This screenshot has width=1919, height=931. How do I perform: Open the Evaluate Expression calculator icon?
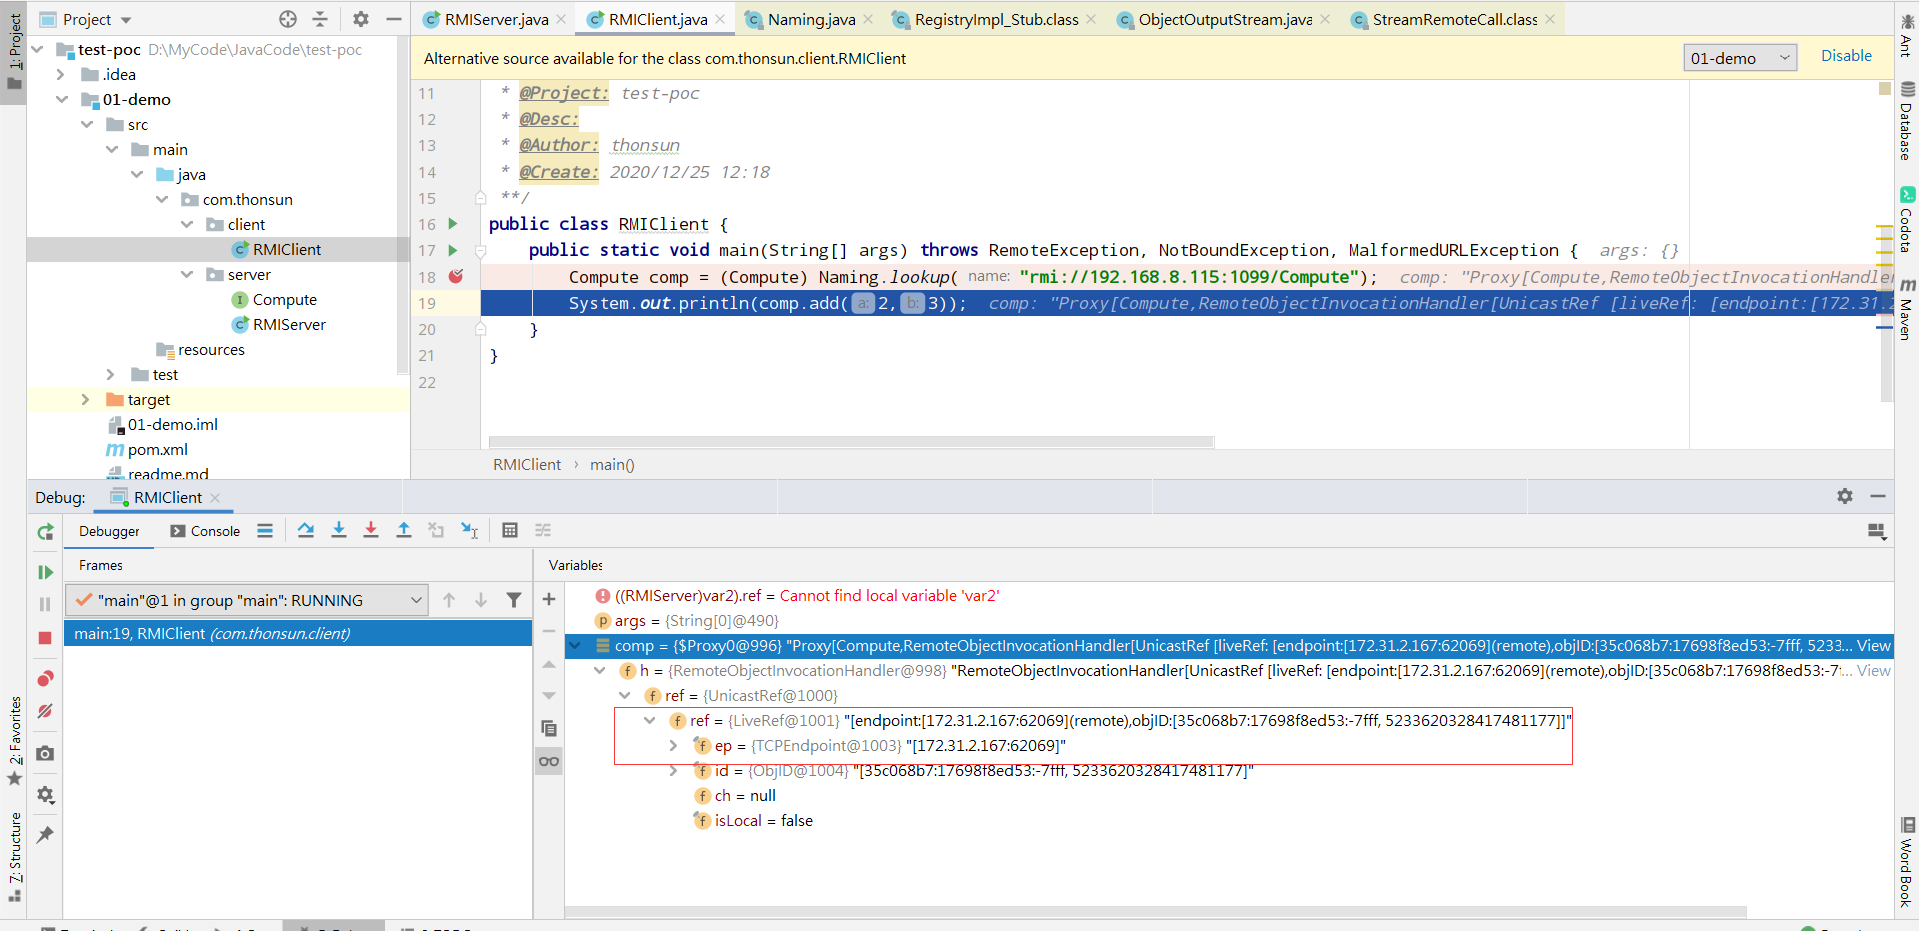(510, 530)
